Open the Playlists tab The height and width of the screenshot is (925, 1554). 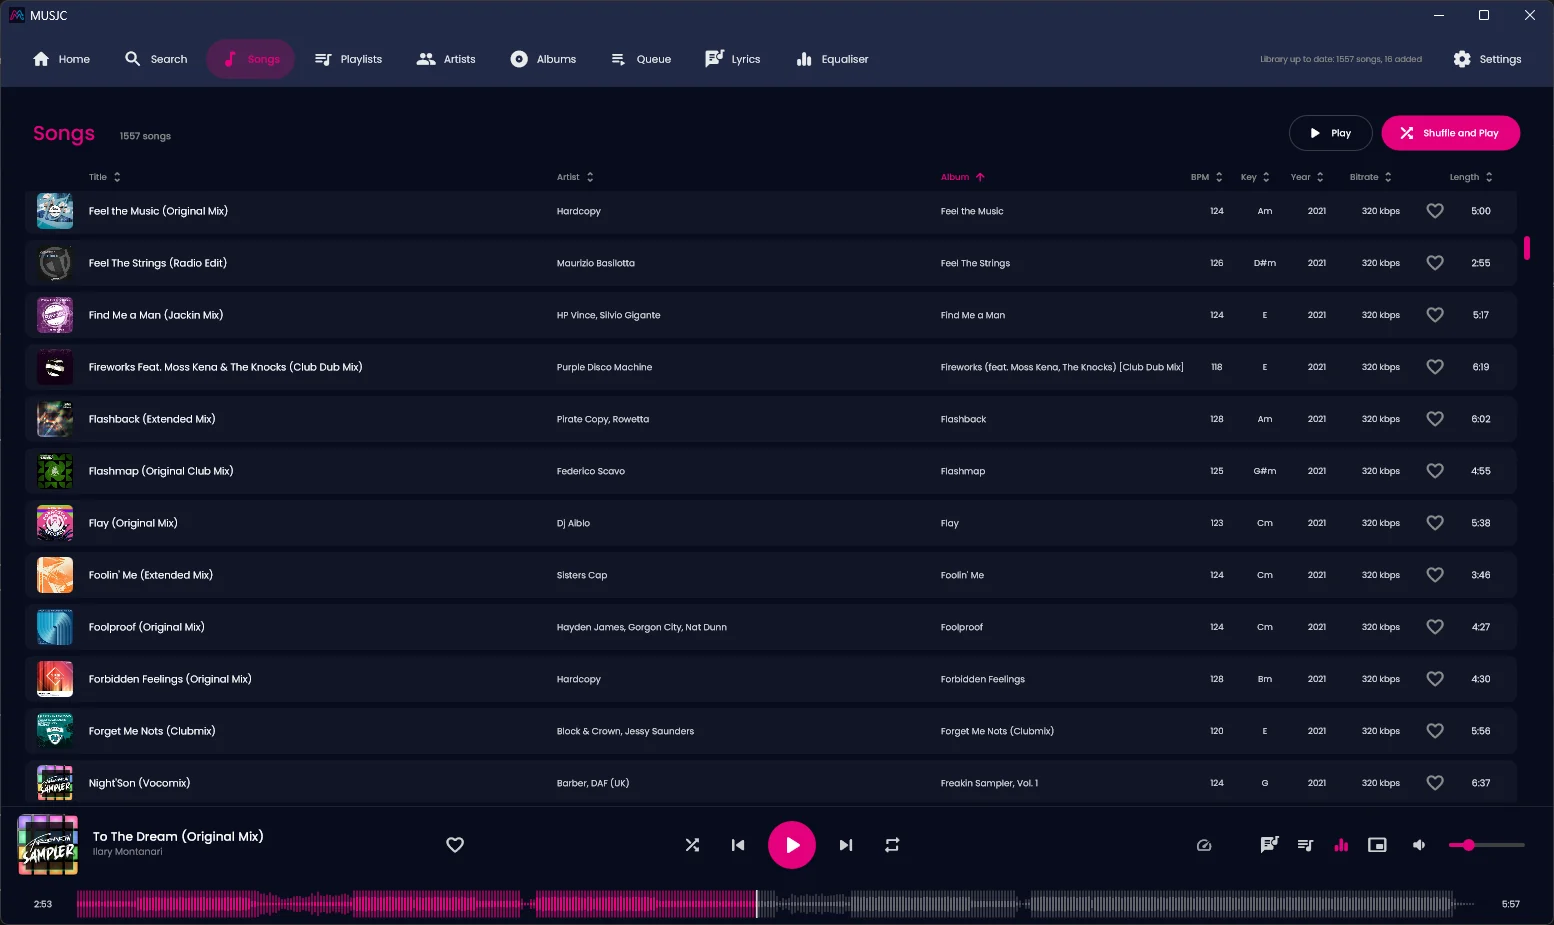pos(348,59)
